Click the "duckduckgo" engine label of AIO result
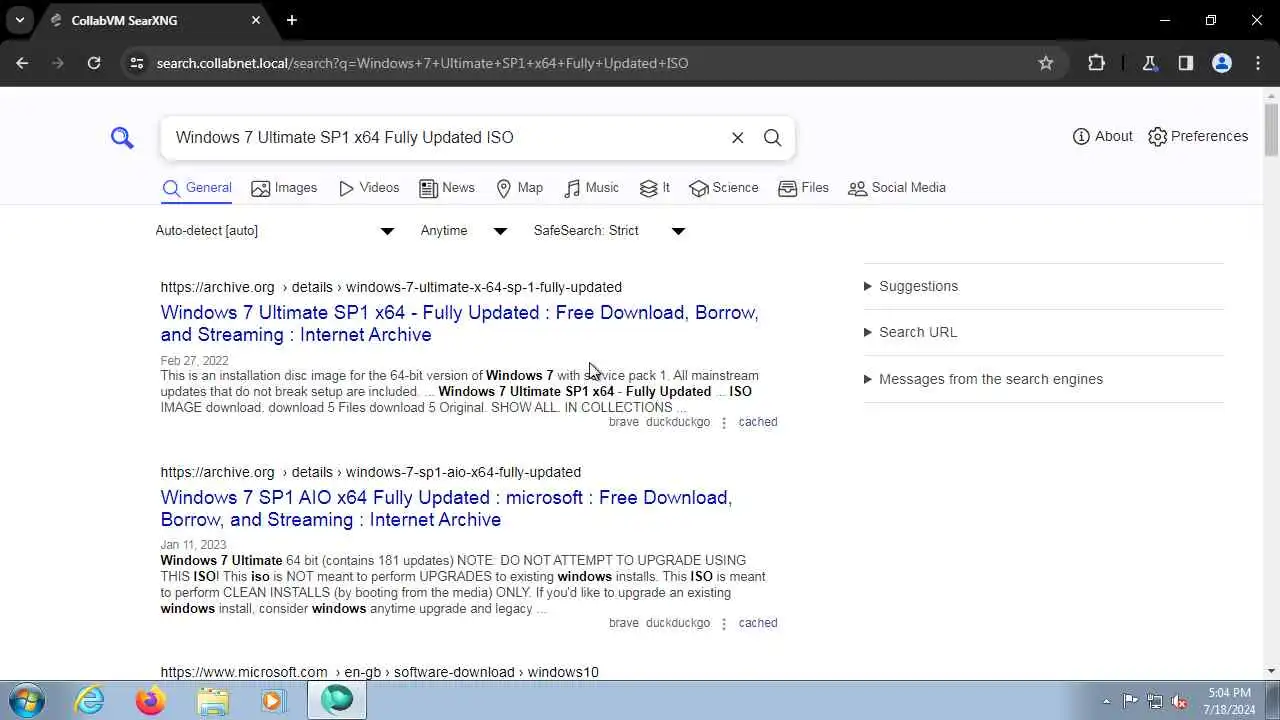The image size is (1280, 720). coord(678,623)
